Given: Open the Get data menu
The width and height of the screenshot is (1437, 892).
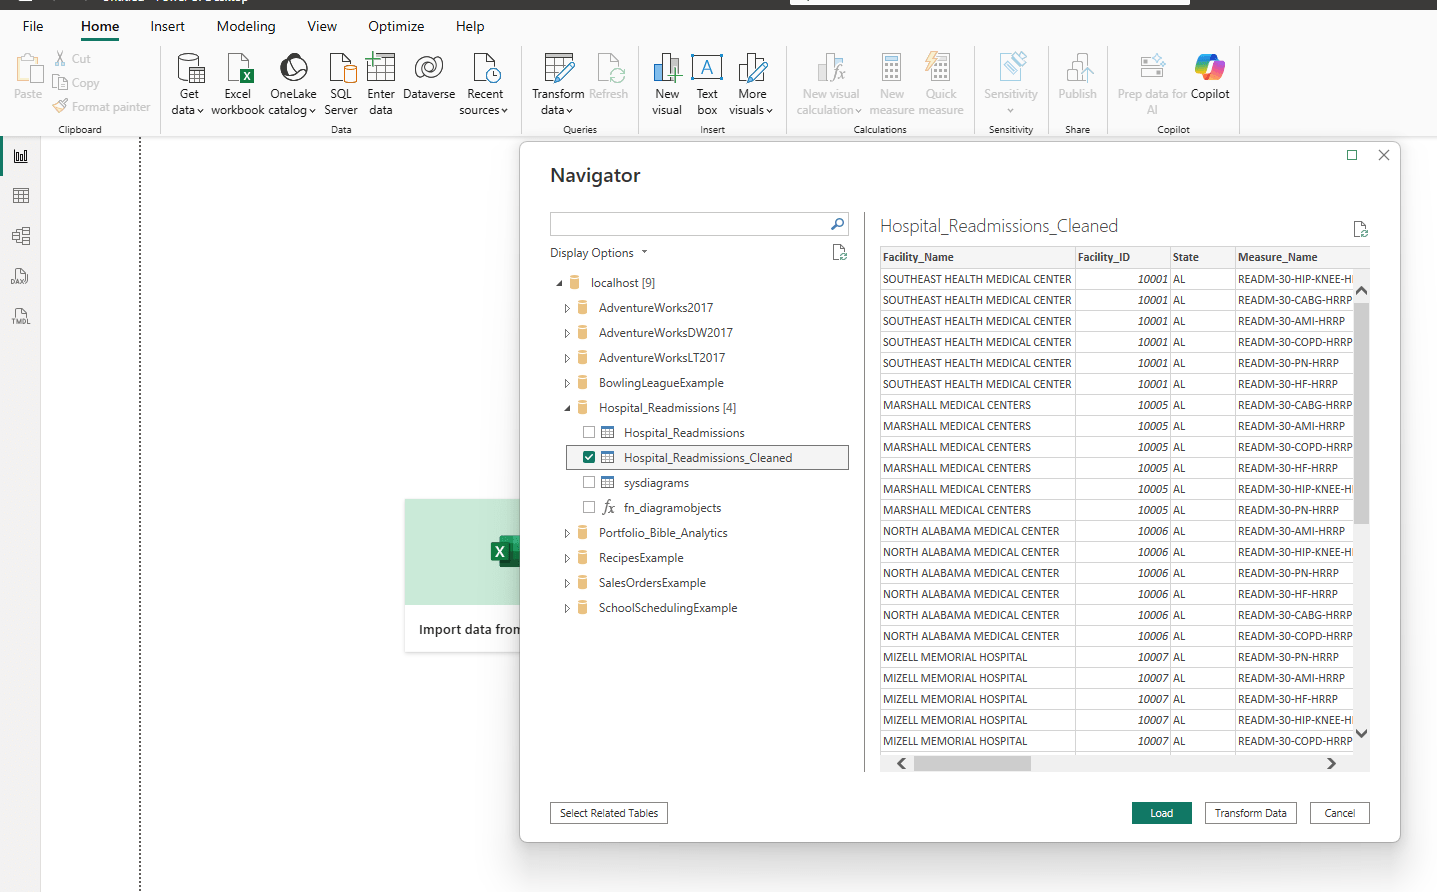Looking at the screenshot, I should (188, 84).
